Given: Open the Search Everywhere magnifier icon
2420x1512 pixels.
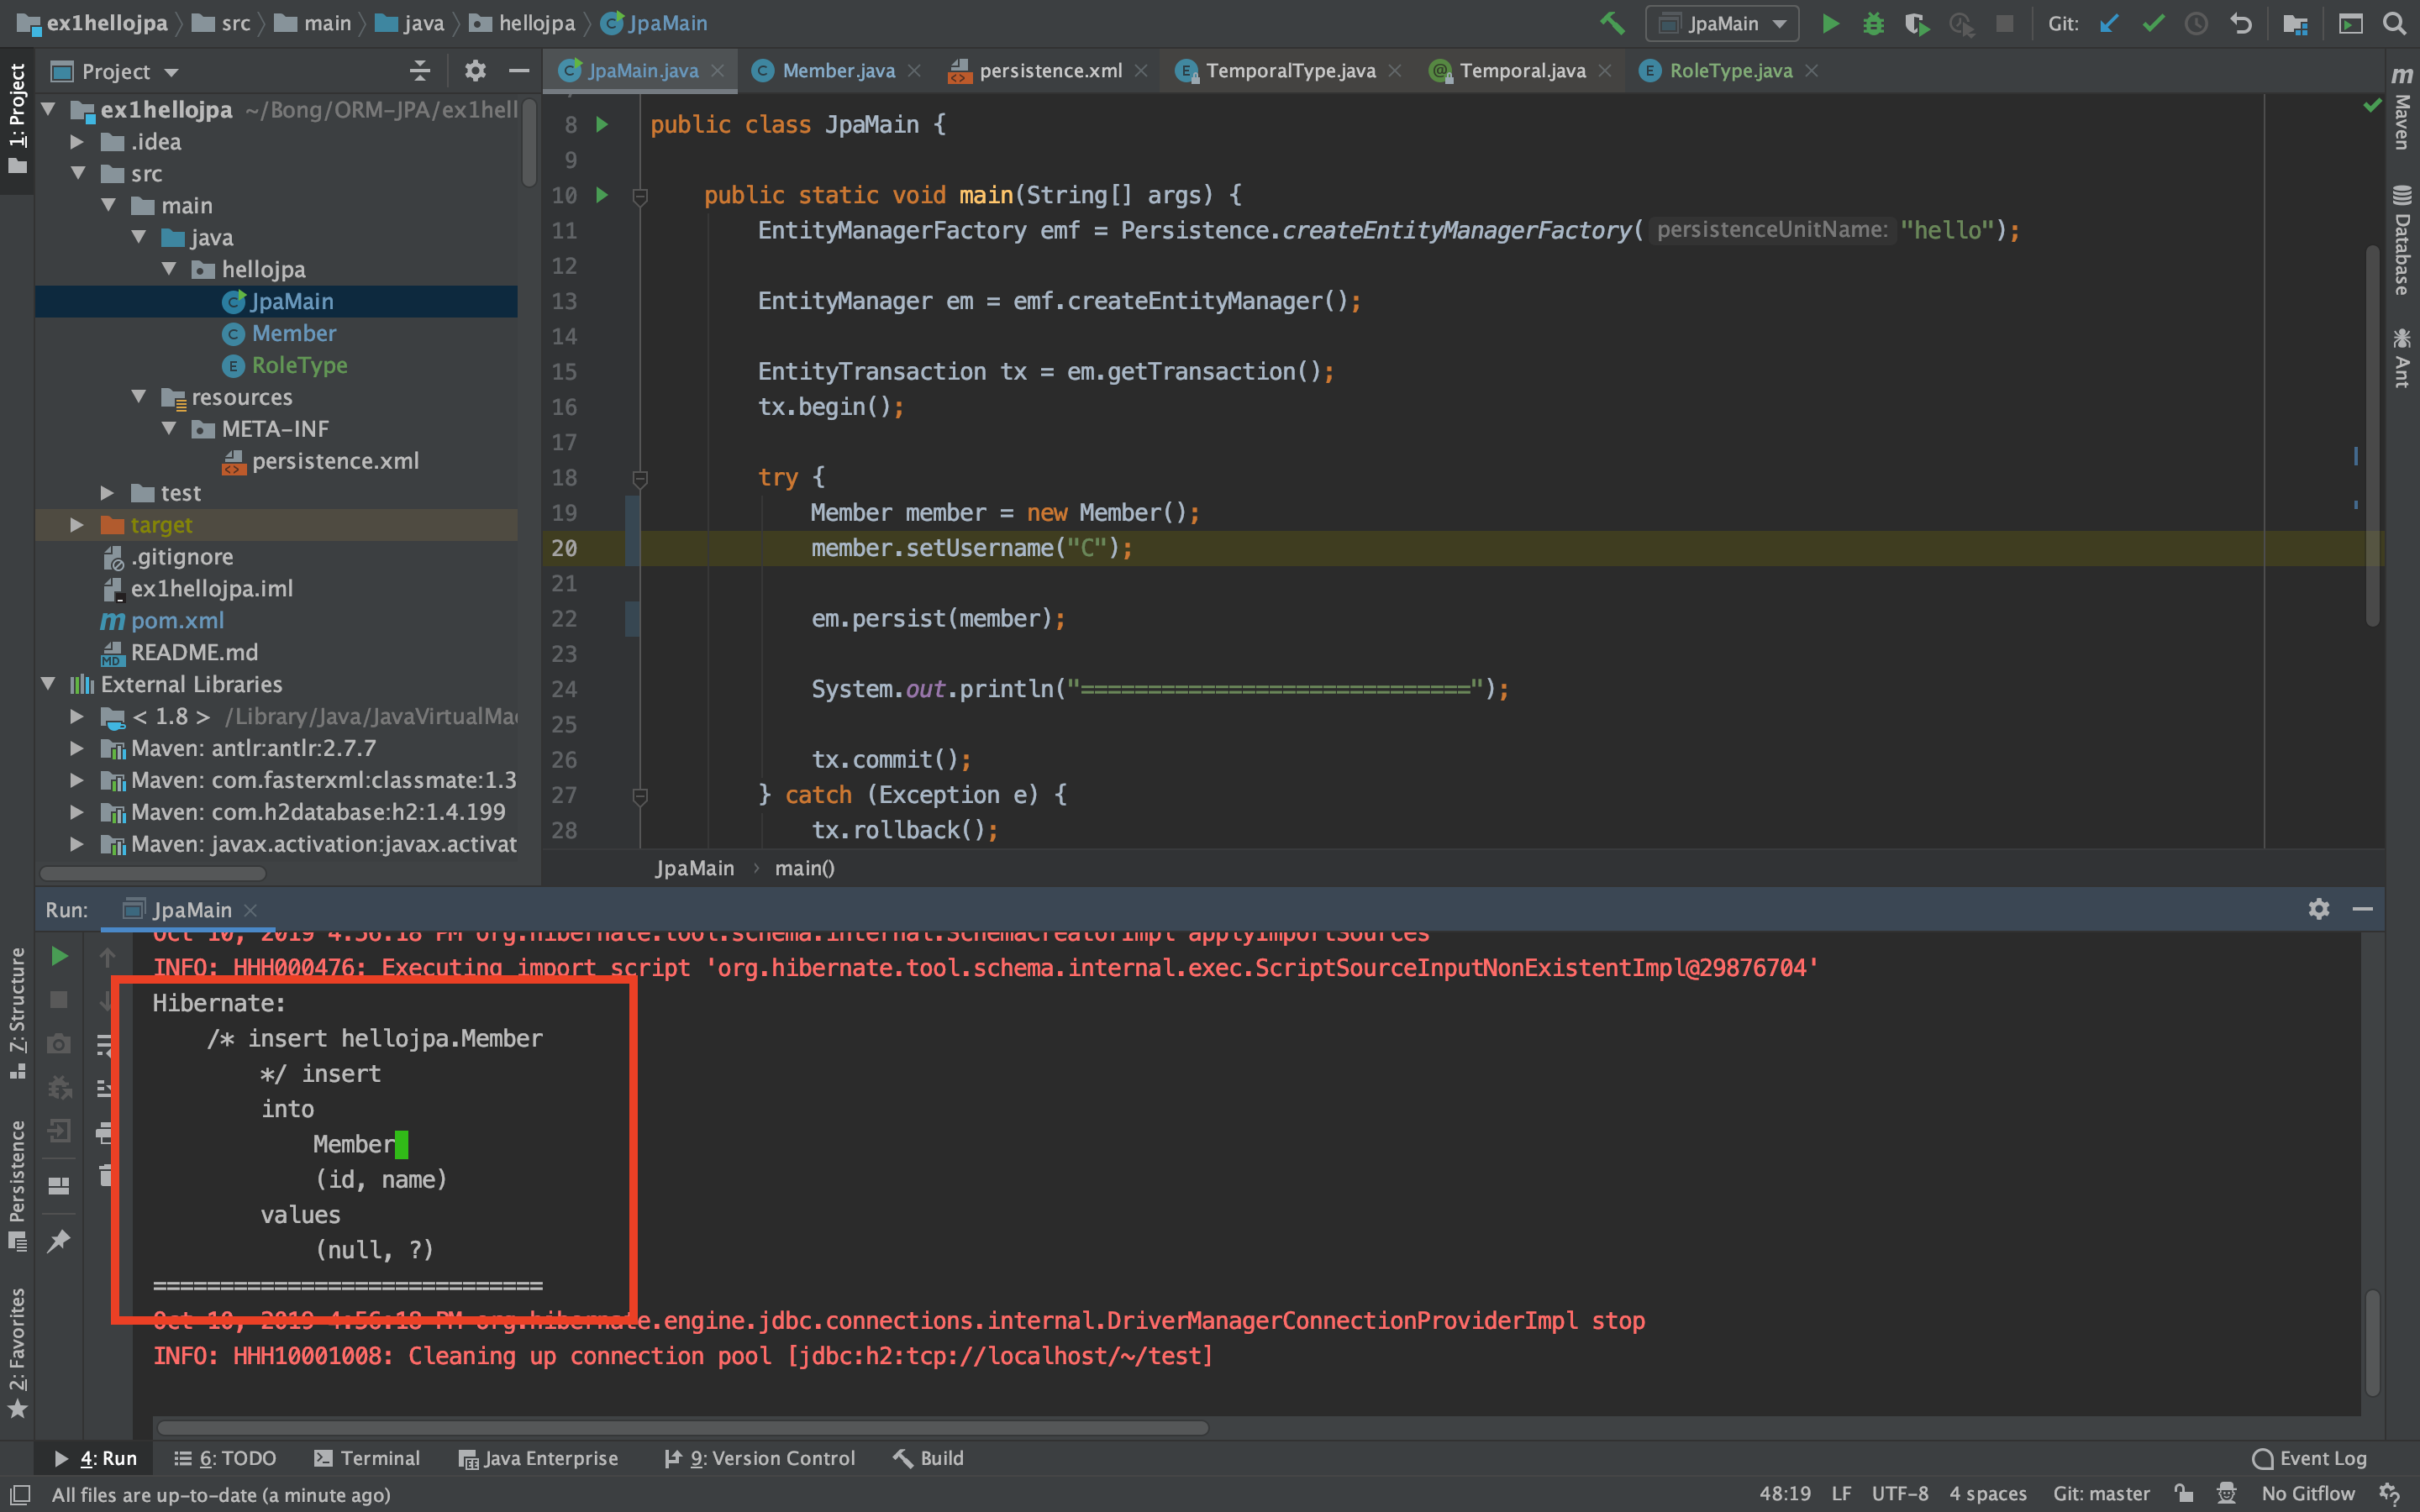Looking at the screenshot, I should tap(2394, 23).
